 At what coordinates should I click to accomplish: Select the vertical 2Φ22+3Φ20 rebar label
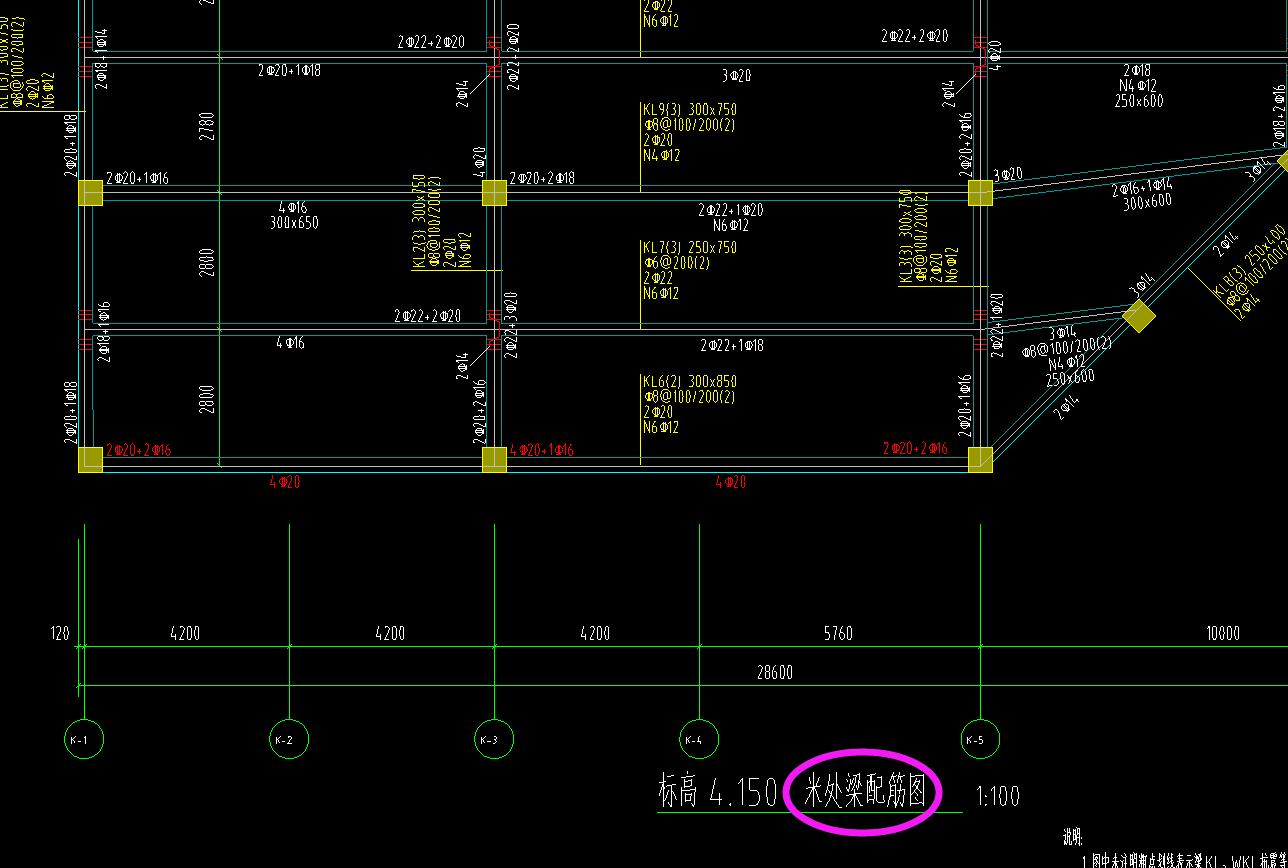(512, 324)
